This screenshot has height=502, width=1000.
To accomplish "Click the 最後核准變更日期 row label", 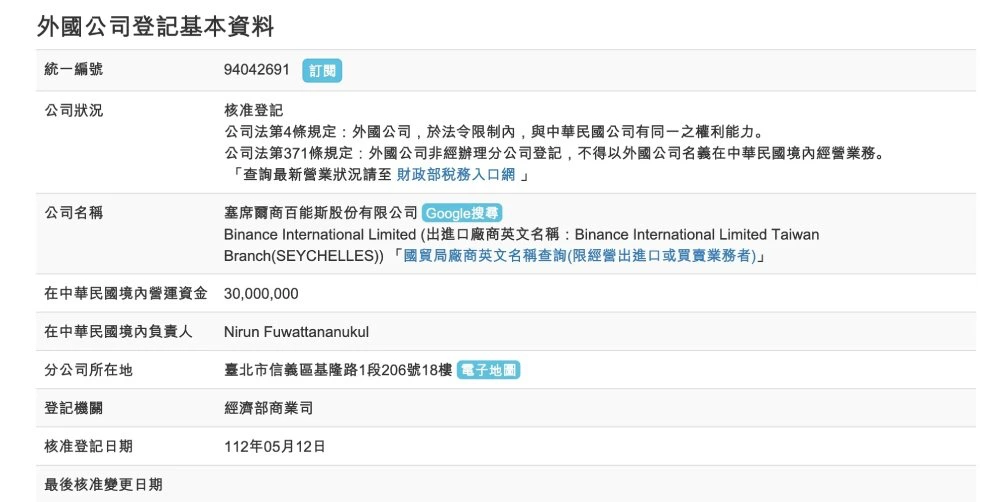I will click(x=103, y=485).
